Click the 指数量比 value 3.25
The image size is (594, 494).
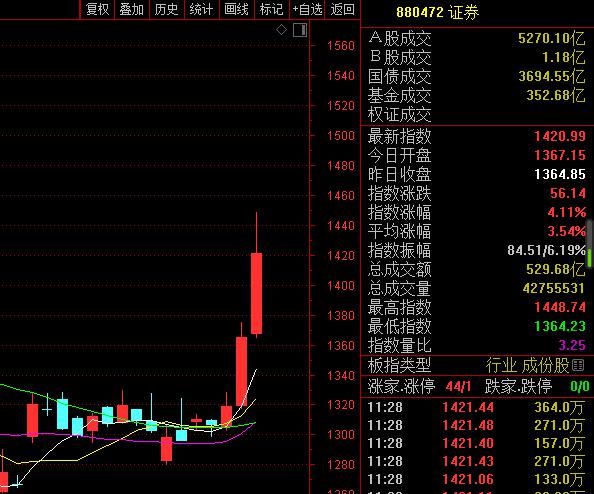(x=572, y=345)
